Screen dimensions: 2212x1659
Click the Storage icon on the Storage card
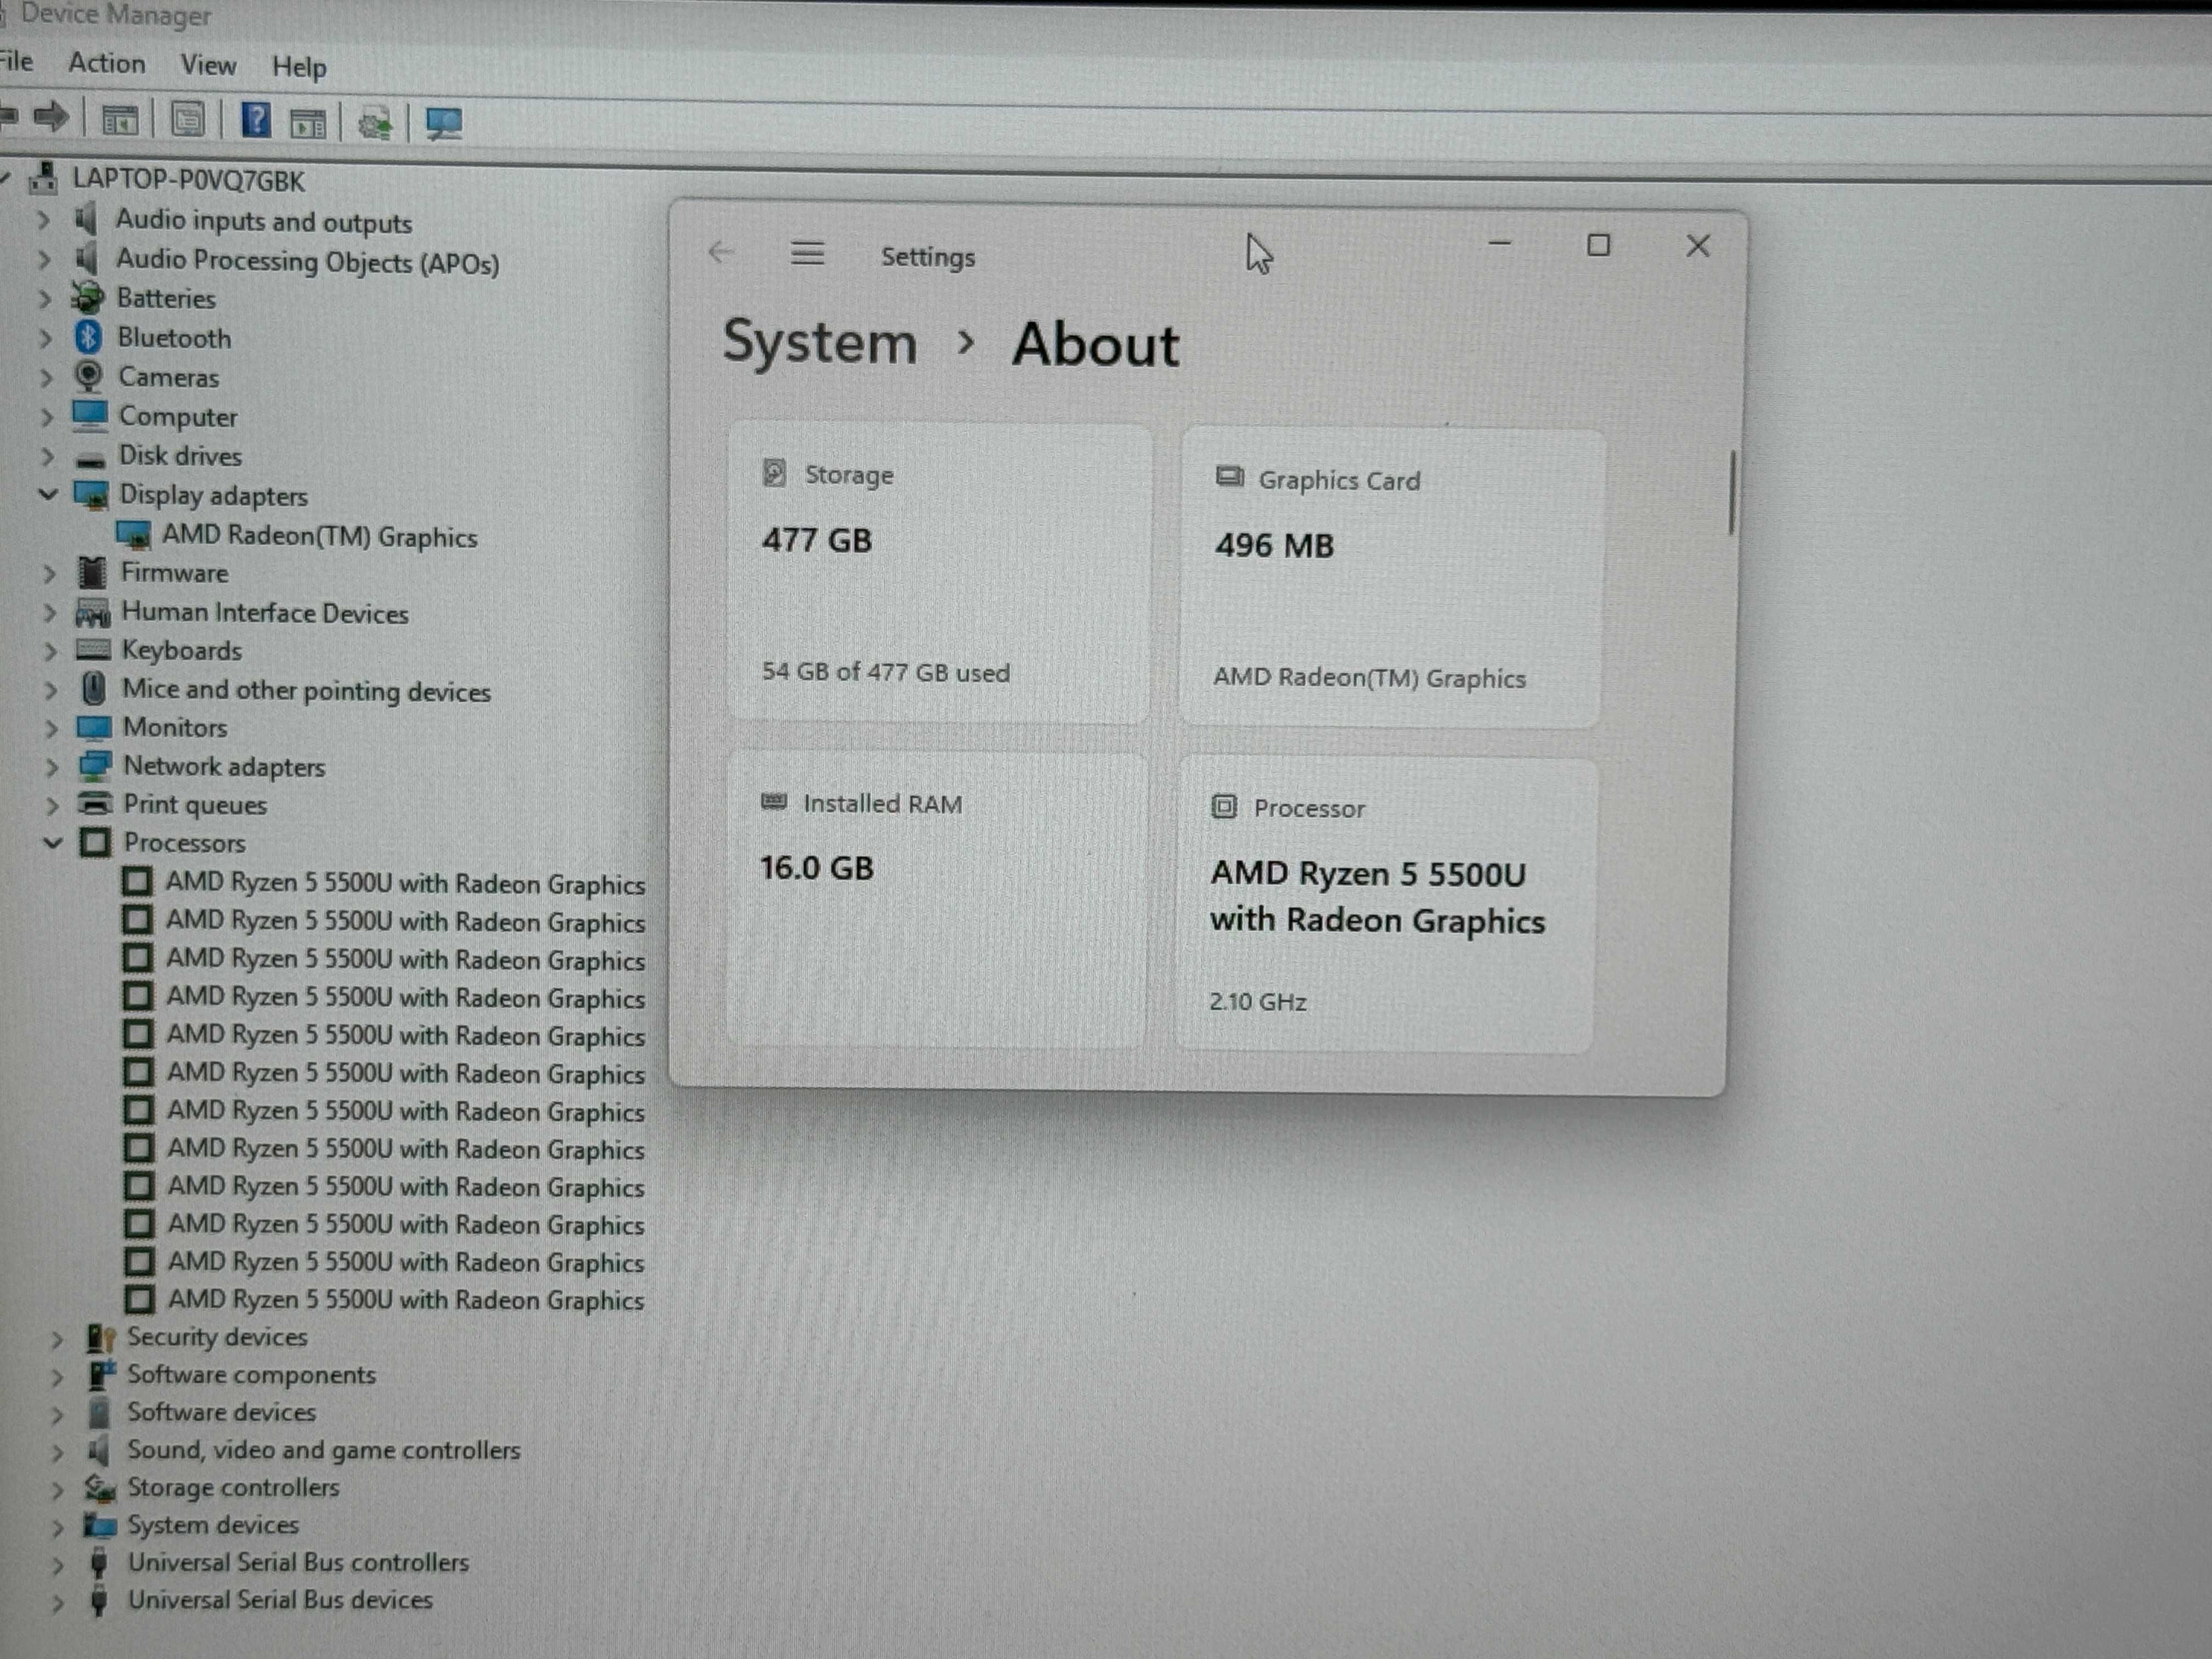click(x=774, y=472)
